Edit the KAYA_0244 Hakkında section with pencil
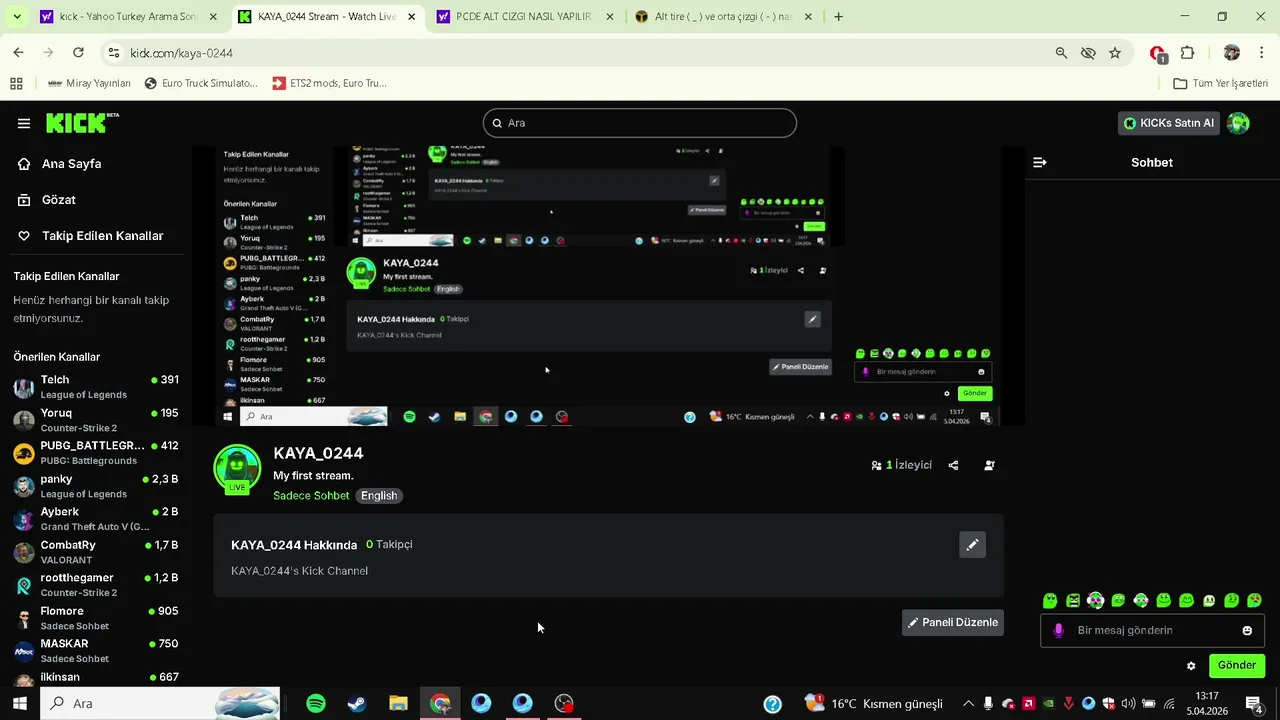The image size is (1280, 720). pos(972,545)
